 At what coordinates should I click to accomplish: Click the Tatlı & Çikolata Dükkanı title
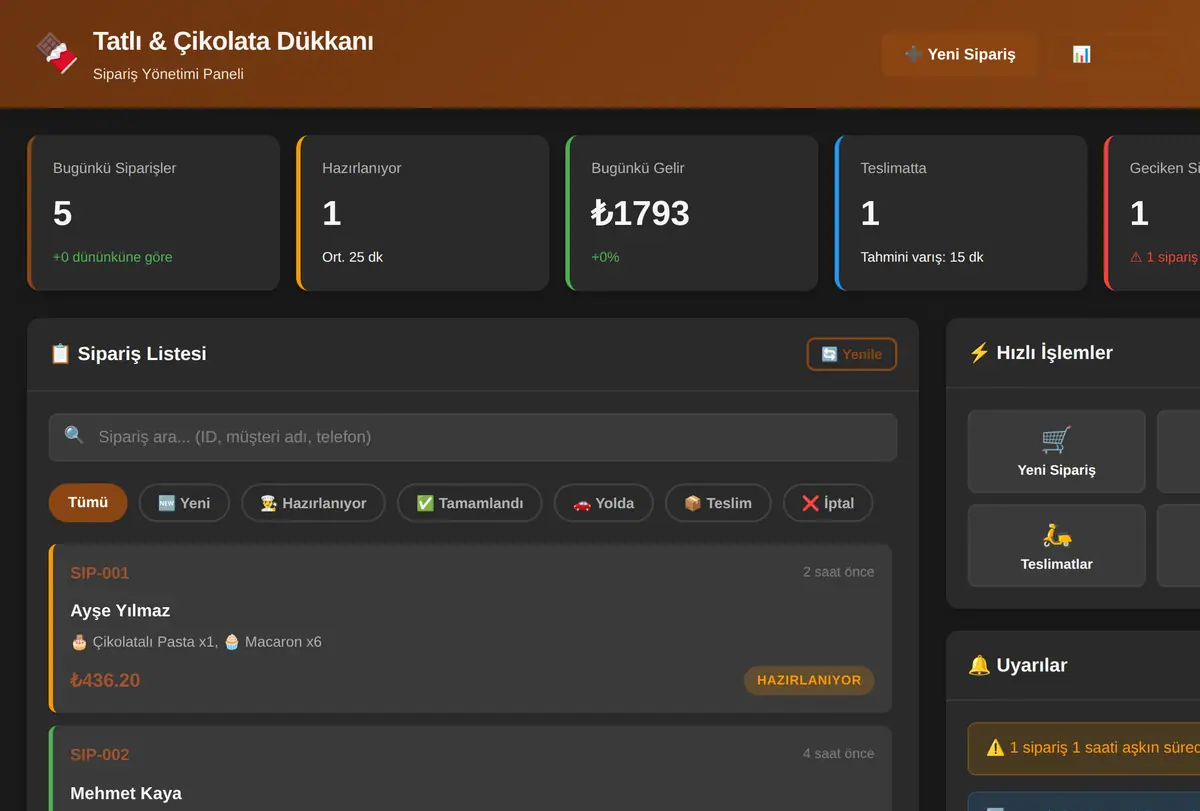233,41
